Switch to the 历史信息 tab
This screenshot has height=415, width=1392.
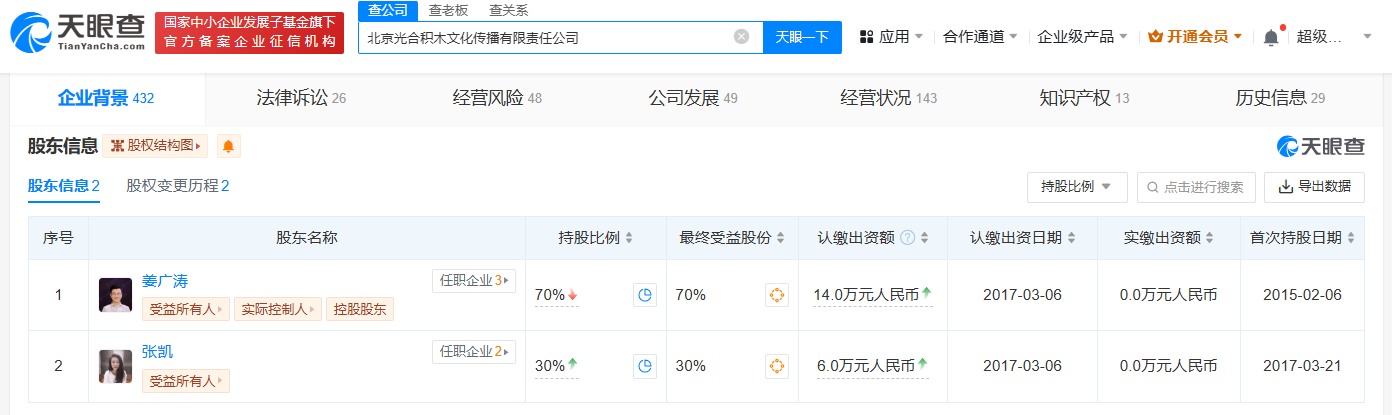pos(1280,98)
